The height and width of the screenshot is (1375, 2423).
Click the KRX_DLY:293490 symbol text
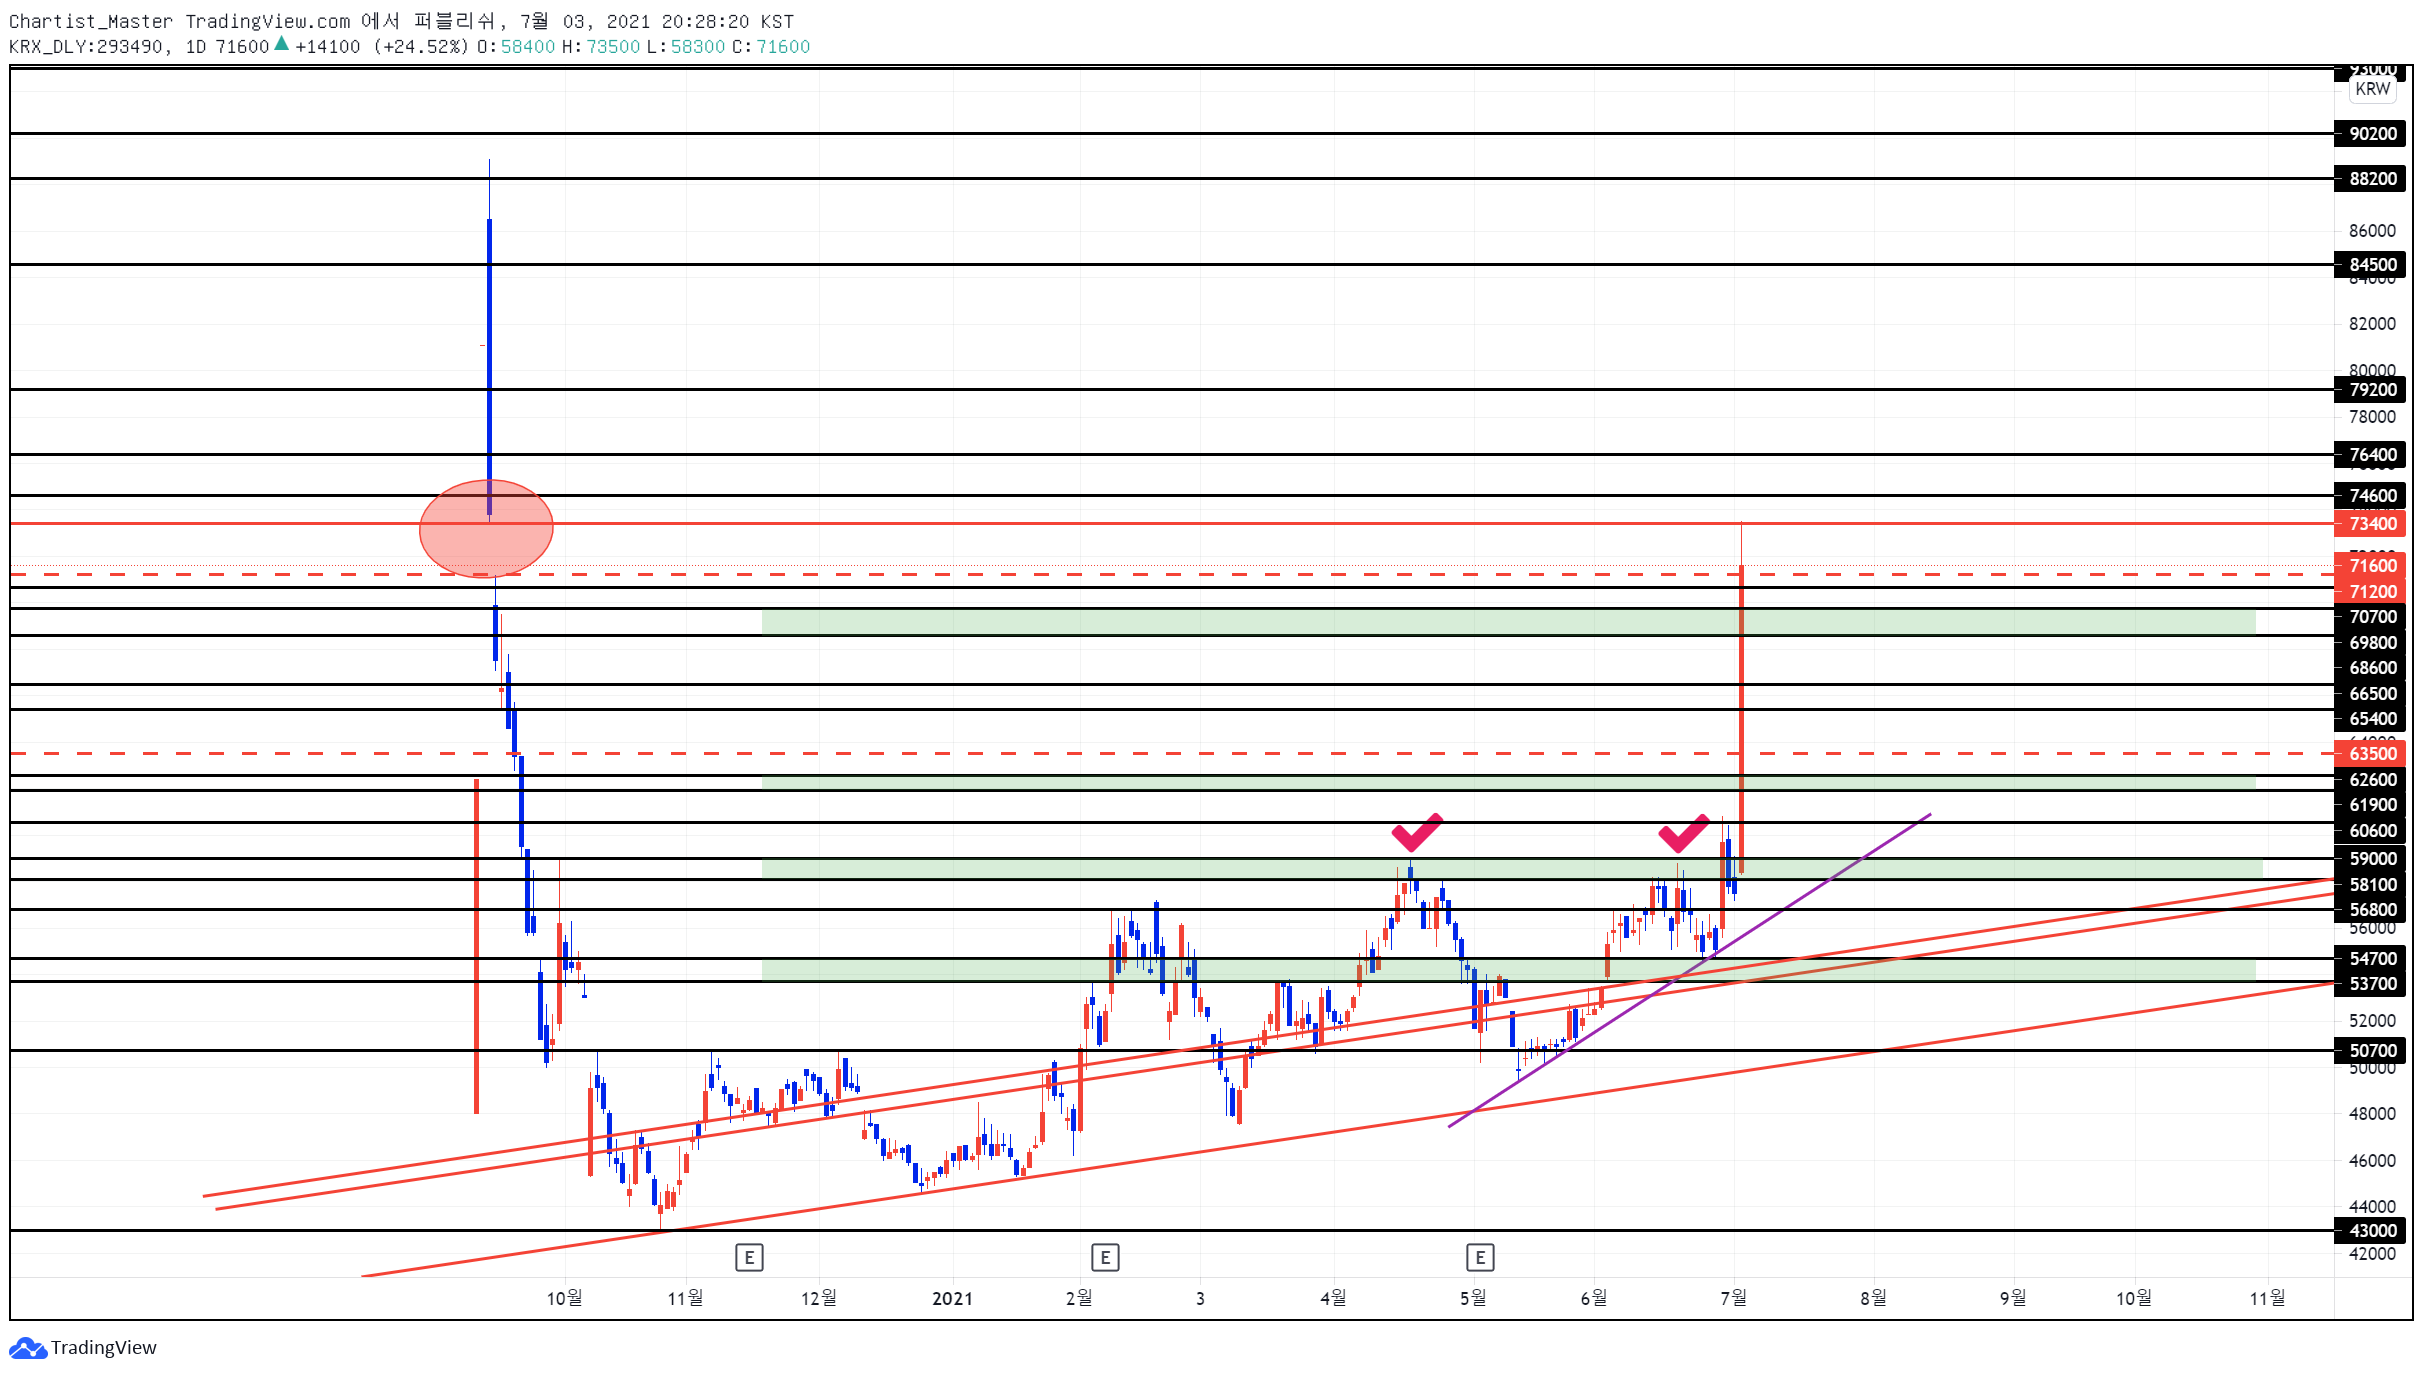(x=86, y=46)
